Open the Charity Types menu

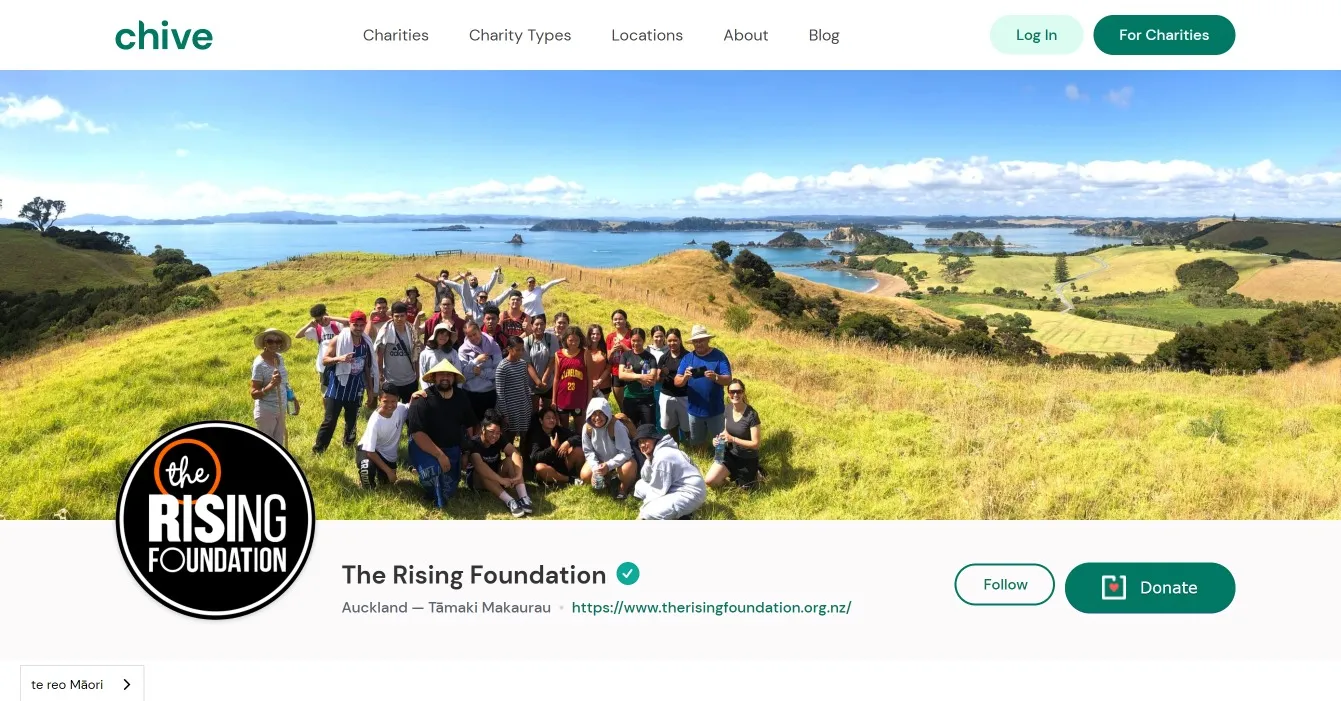[520, 35]
